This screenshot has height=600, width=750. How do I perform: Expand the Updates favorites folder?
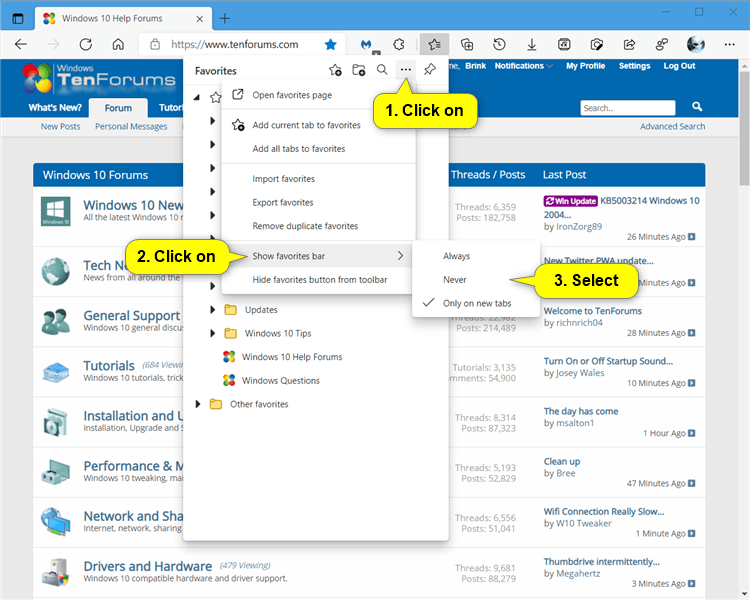(x=212, y=310)
